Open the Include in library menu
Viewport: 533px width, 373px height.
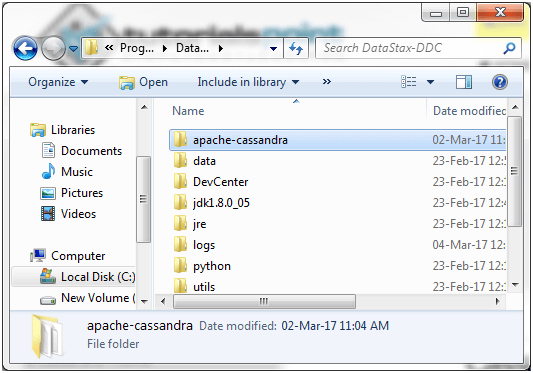click(248, 82)
